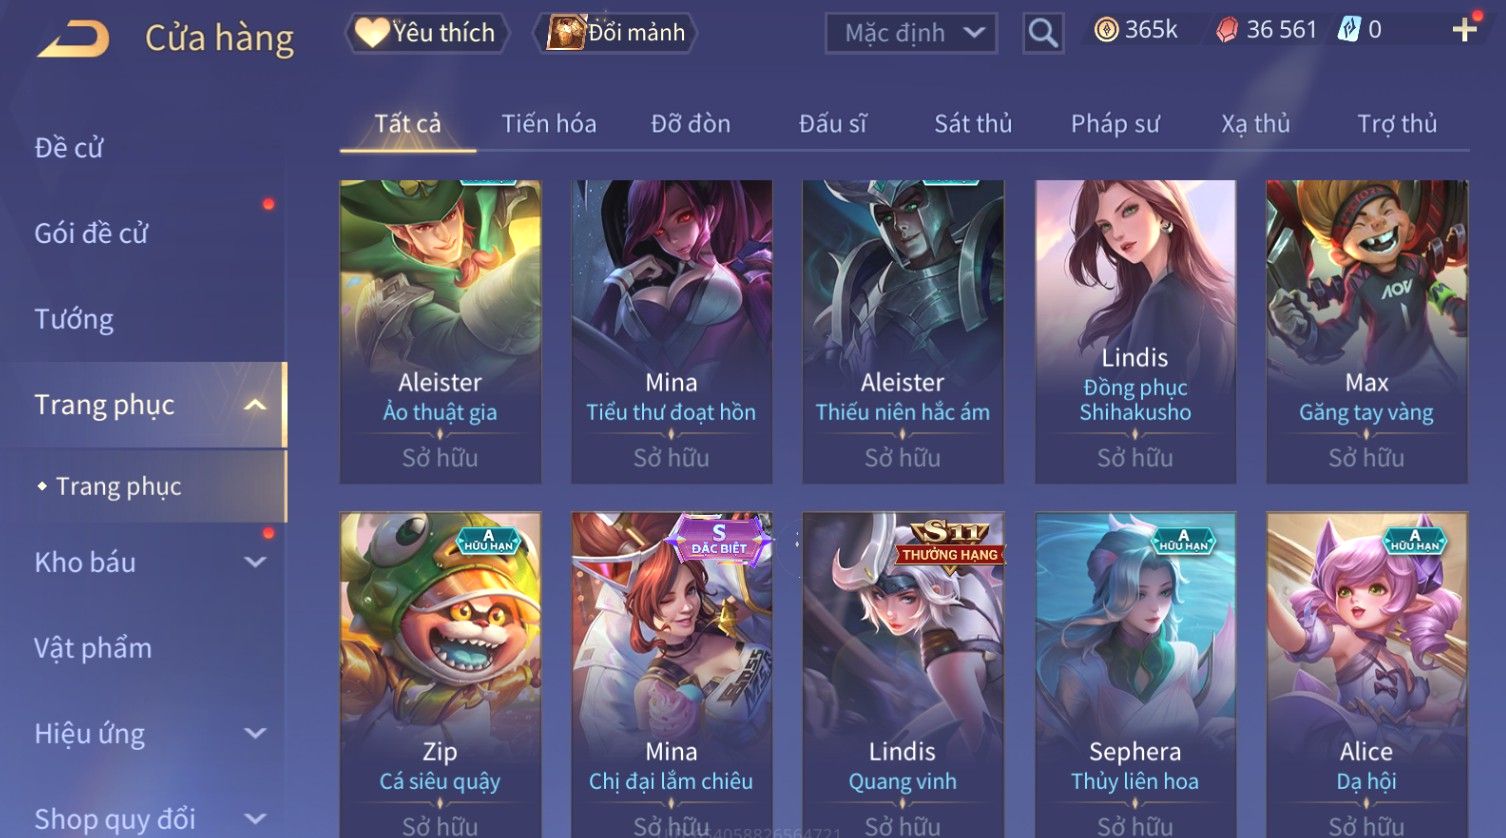The image size is (1506, 838).
Task: Tap the blue voucher ticket icon
Action: tap(1350, 30)
